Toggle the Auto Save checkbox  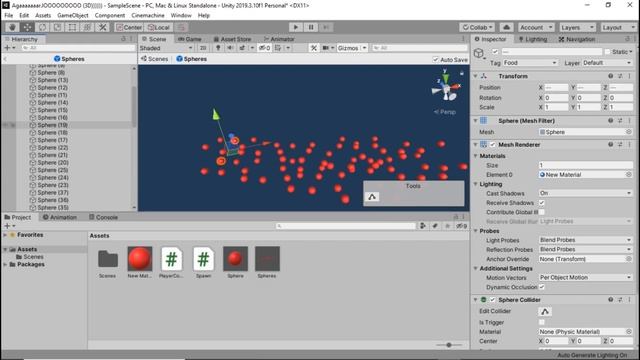[436, 60]
